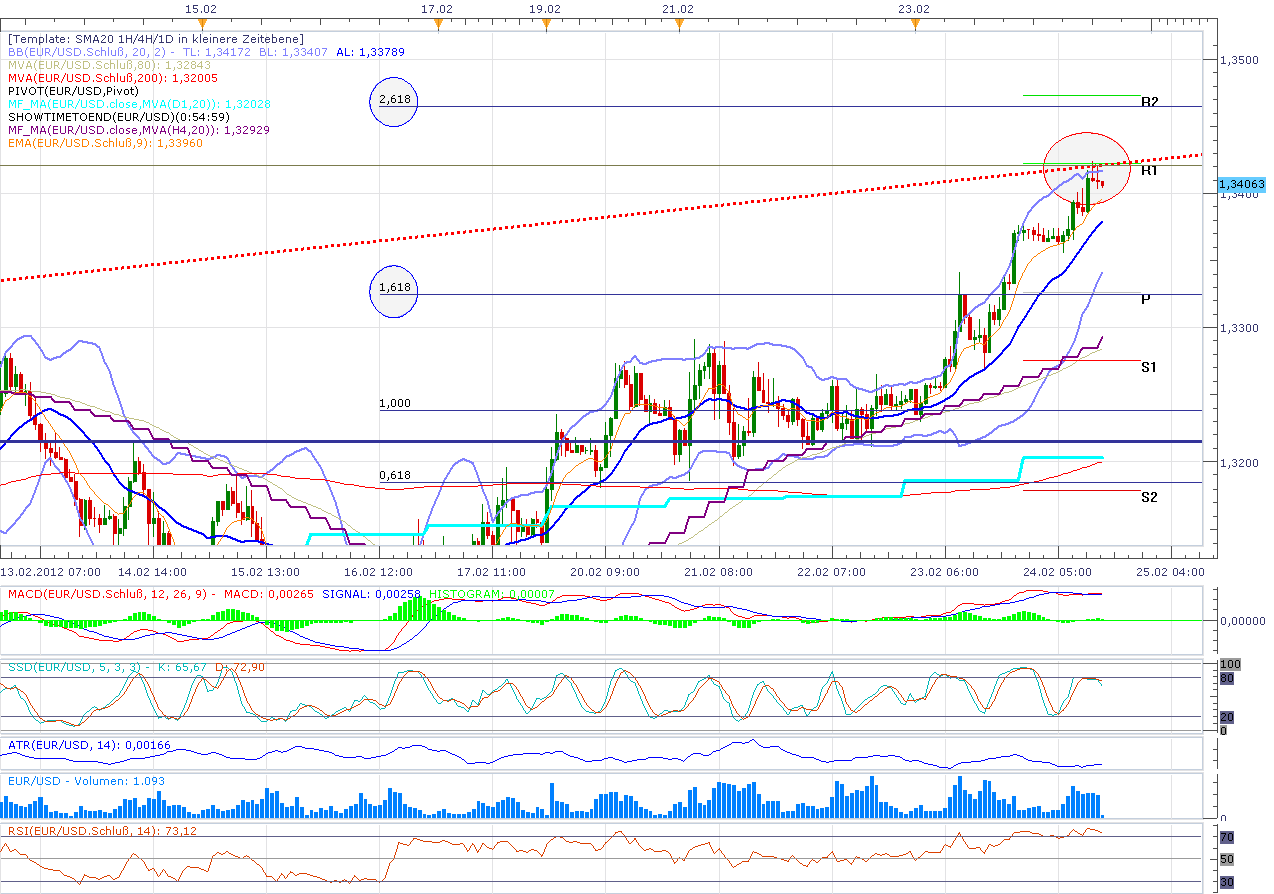Click the MACD SIGNAL 0,00258 value
1274x894 pixels.
click(371, 594)
